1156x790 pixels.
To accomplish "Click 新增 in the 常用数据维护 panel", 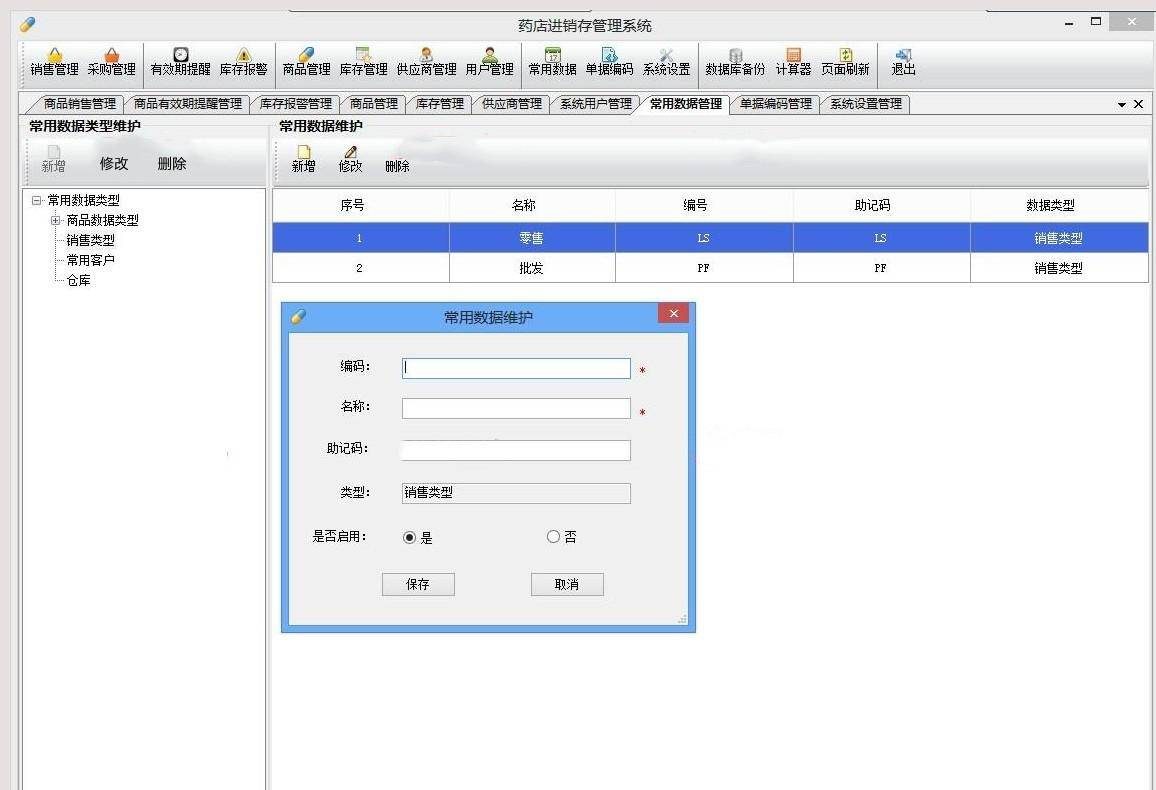I will point(303,159).
